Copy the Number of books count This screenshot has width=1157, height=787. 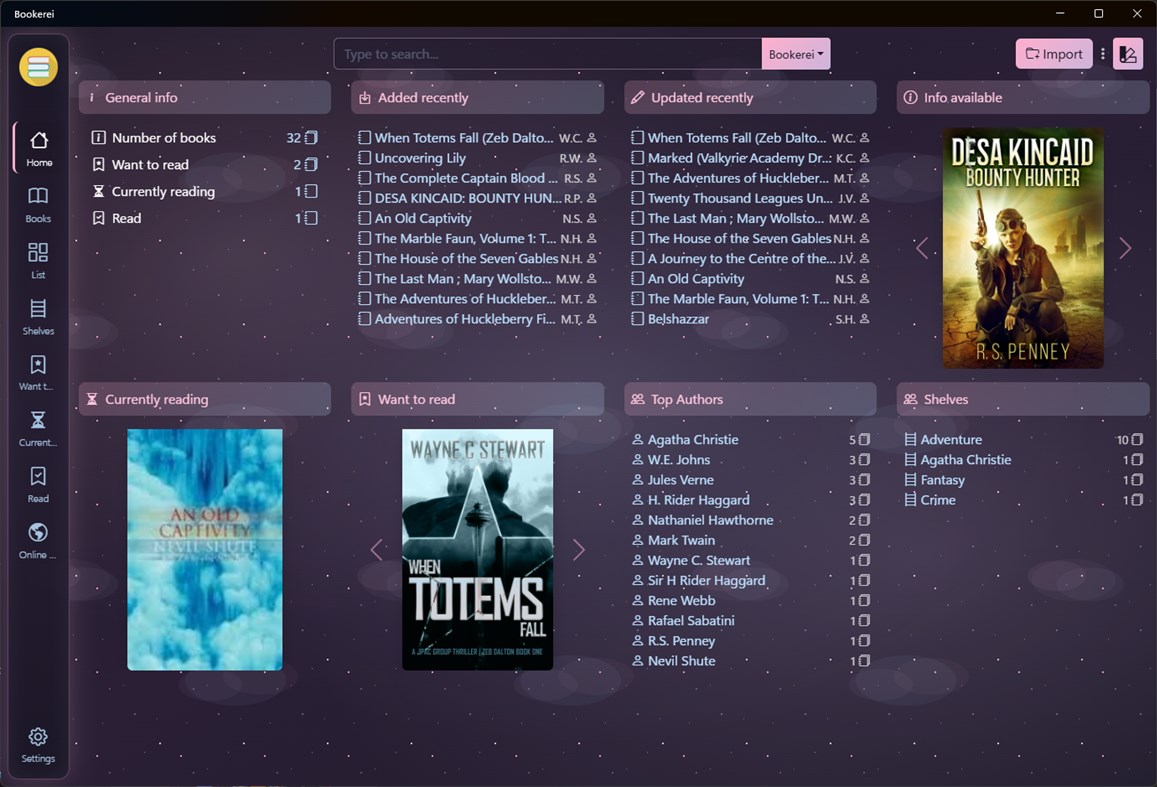(310, 137)
